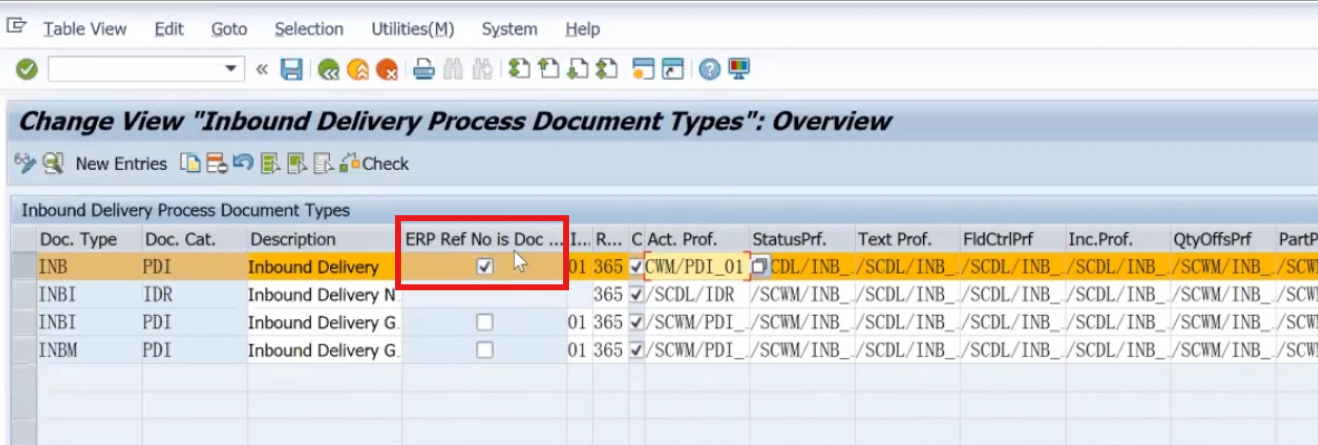This screenshot has width=1318, height=445.
Task: Click the Find binoculars icon
Action: pyautogui.click(x=453, y=69)
